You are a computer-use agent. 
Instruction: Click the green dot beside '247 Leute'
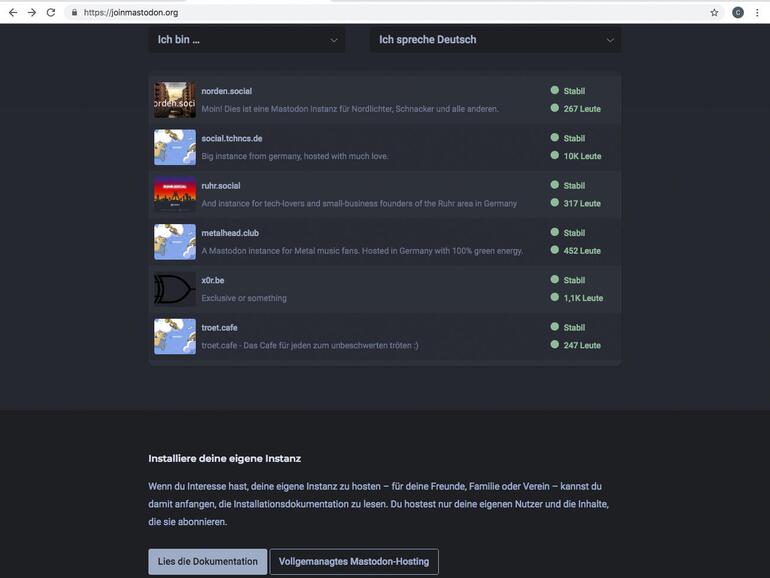(x=554, y=344)
